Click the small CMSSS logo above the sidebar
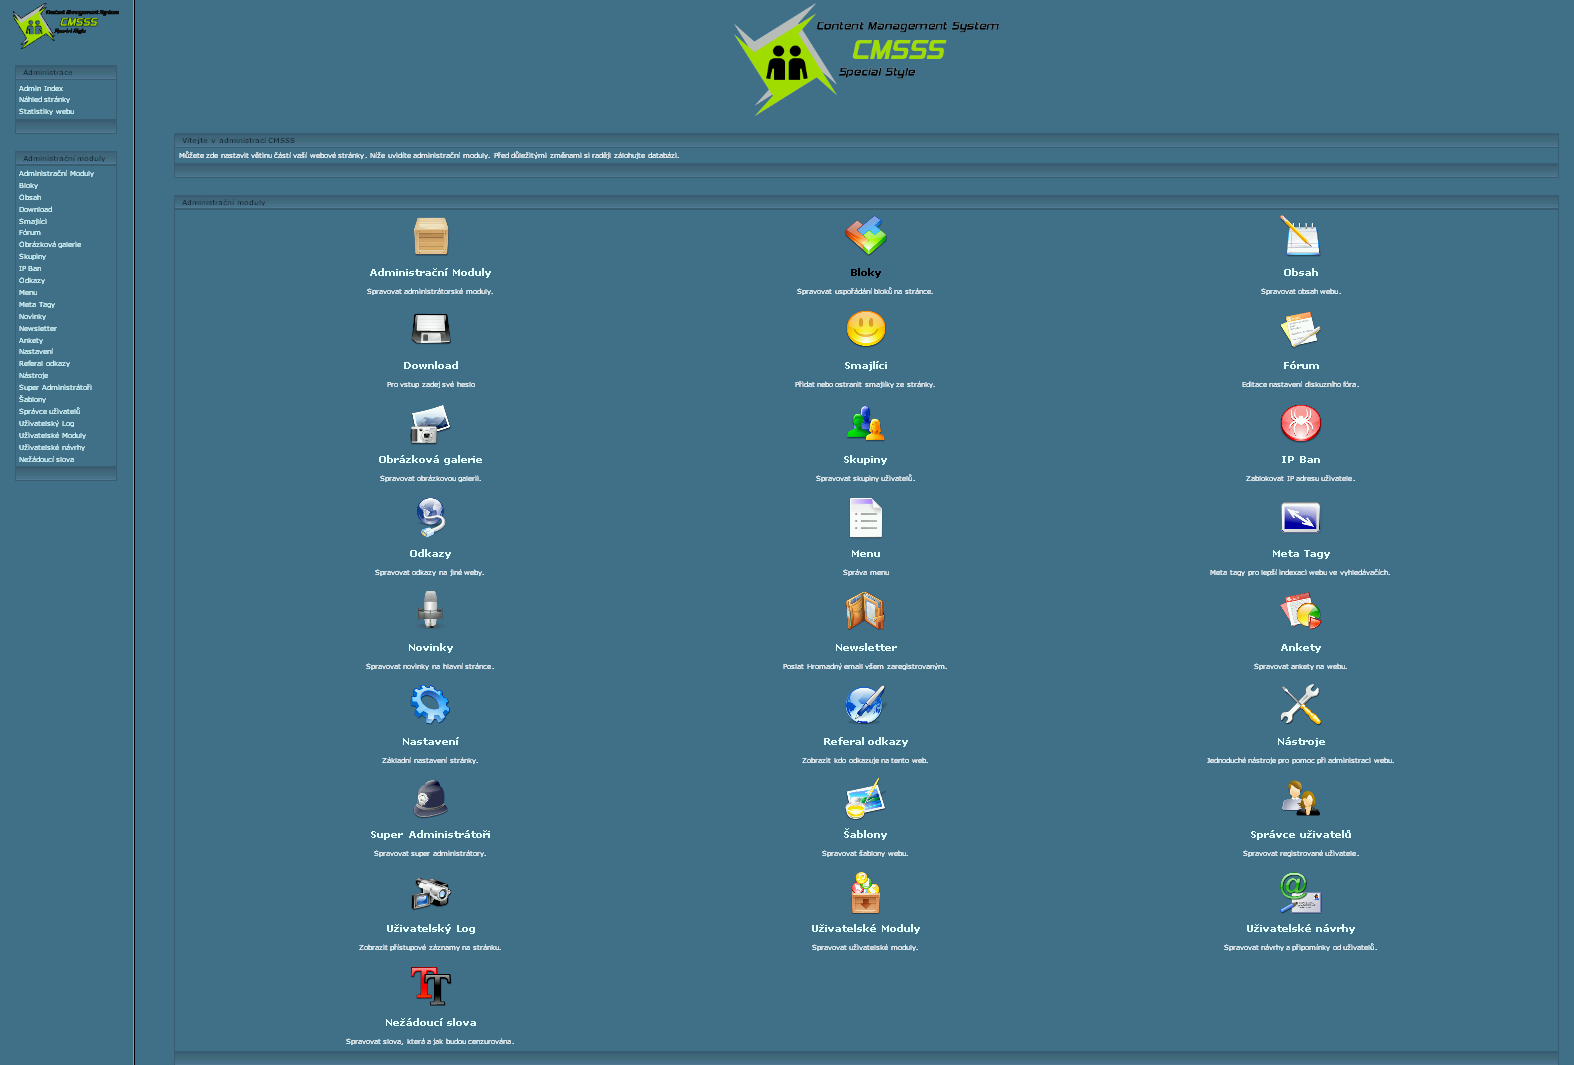Screen dimensions: 1574x1065 click(66, 26)
